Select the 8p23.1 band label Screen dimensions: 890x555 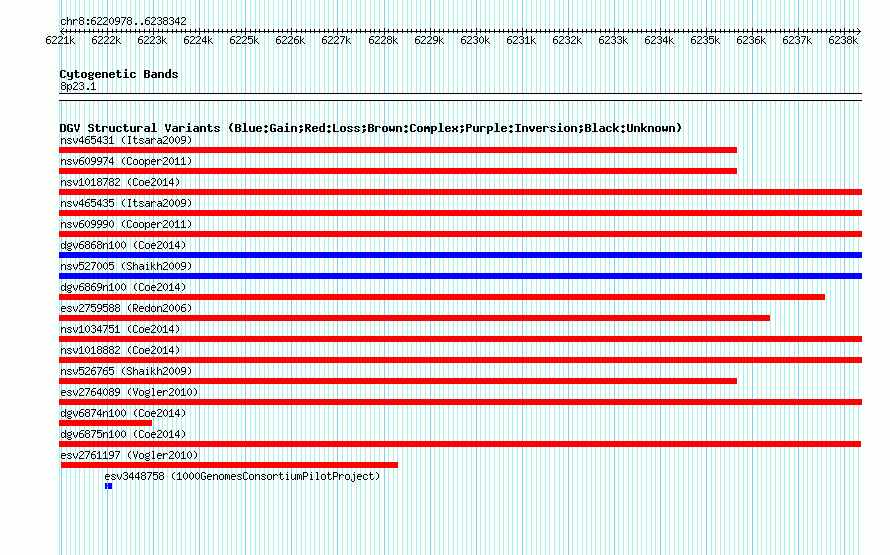pos(78,86)
